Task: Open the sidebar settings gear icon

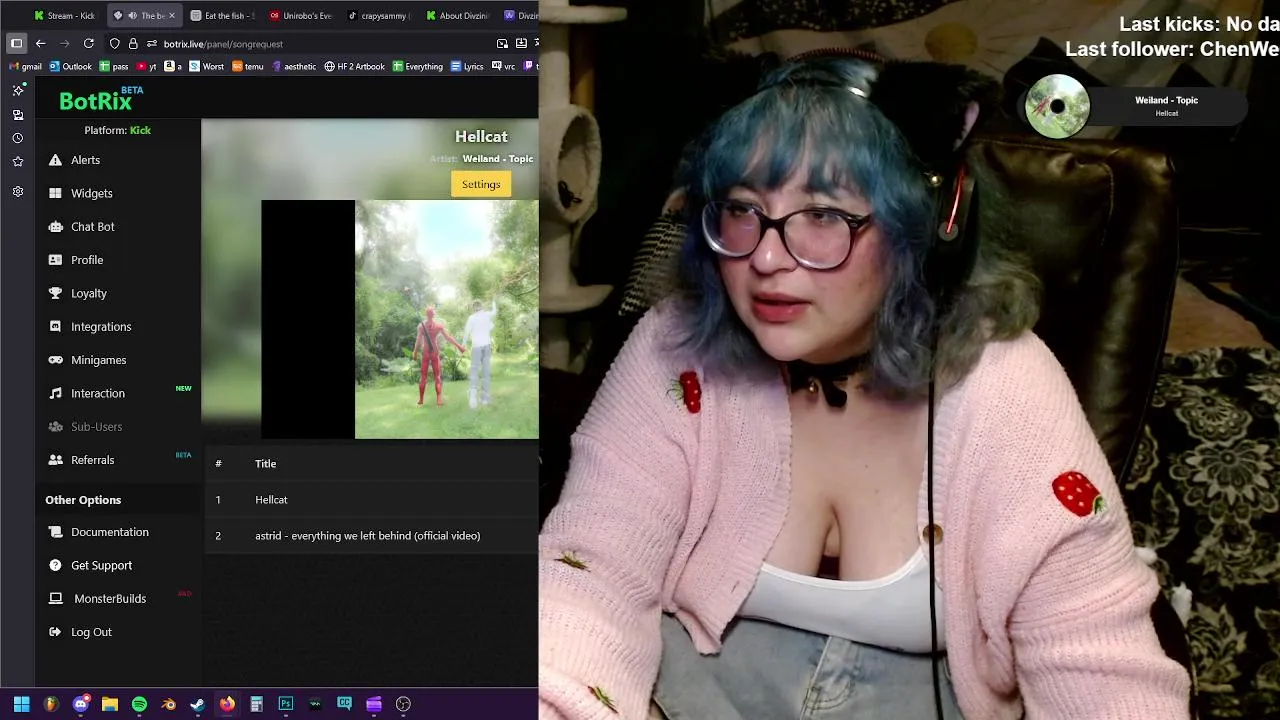Action: click(x=18, y=191)
